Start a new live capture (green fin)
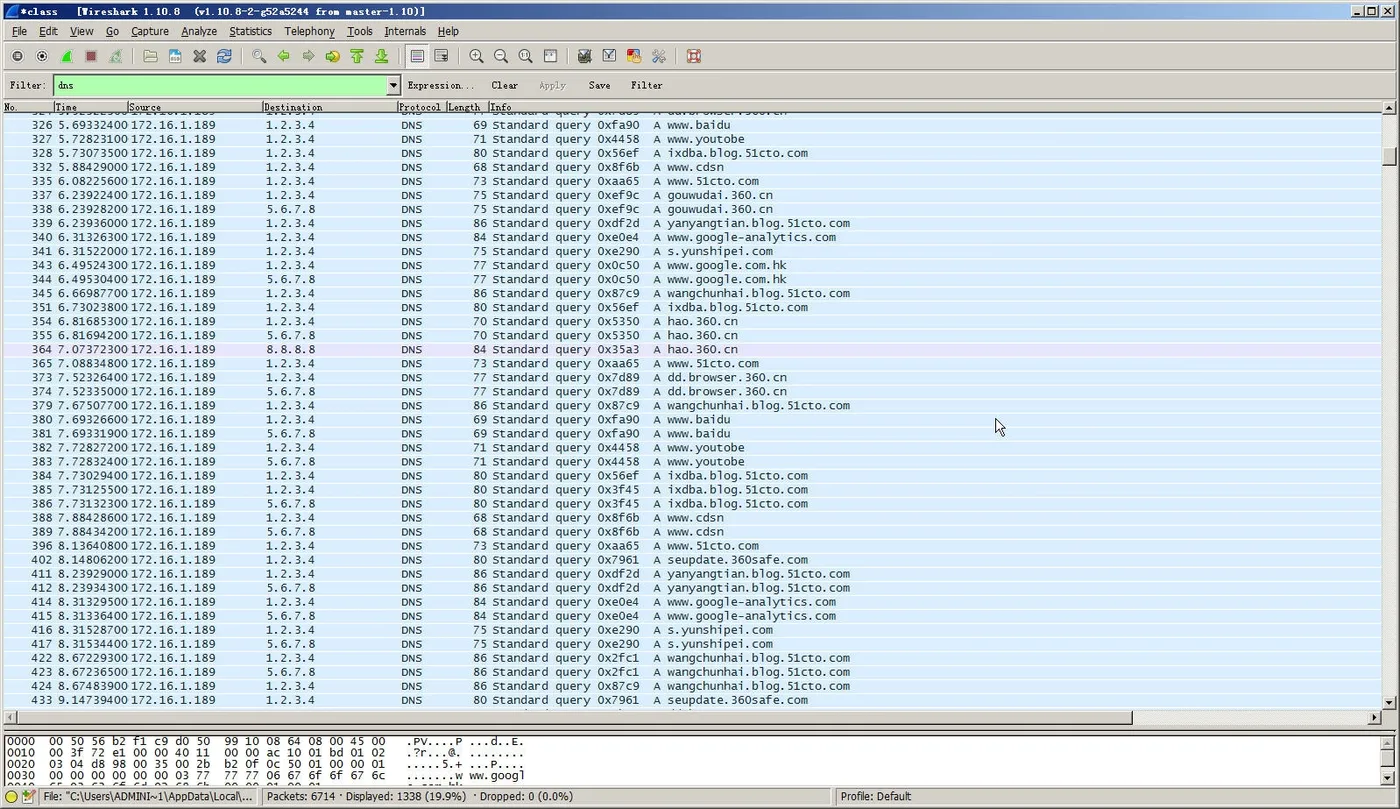Viewport: 1400px width, 809px height. [66, 57]
